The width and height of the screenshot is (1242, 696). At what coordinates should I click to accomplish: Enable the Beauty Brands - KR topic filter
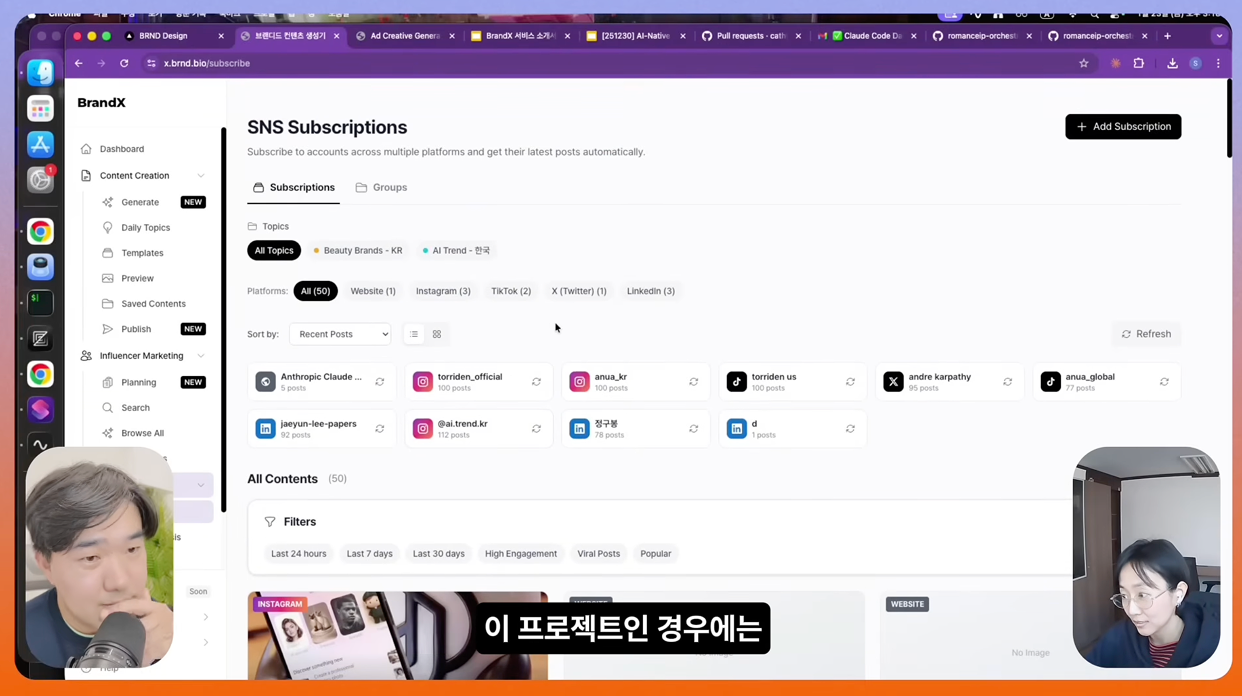pyautogui.click(x=357, y=250)
